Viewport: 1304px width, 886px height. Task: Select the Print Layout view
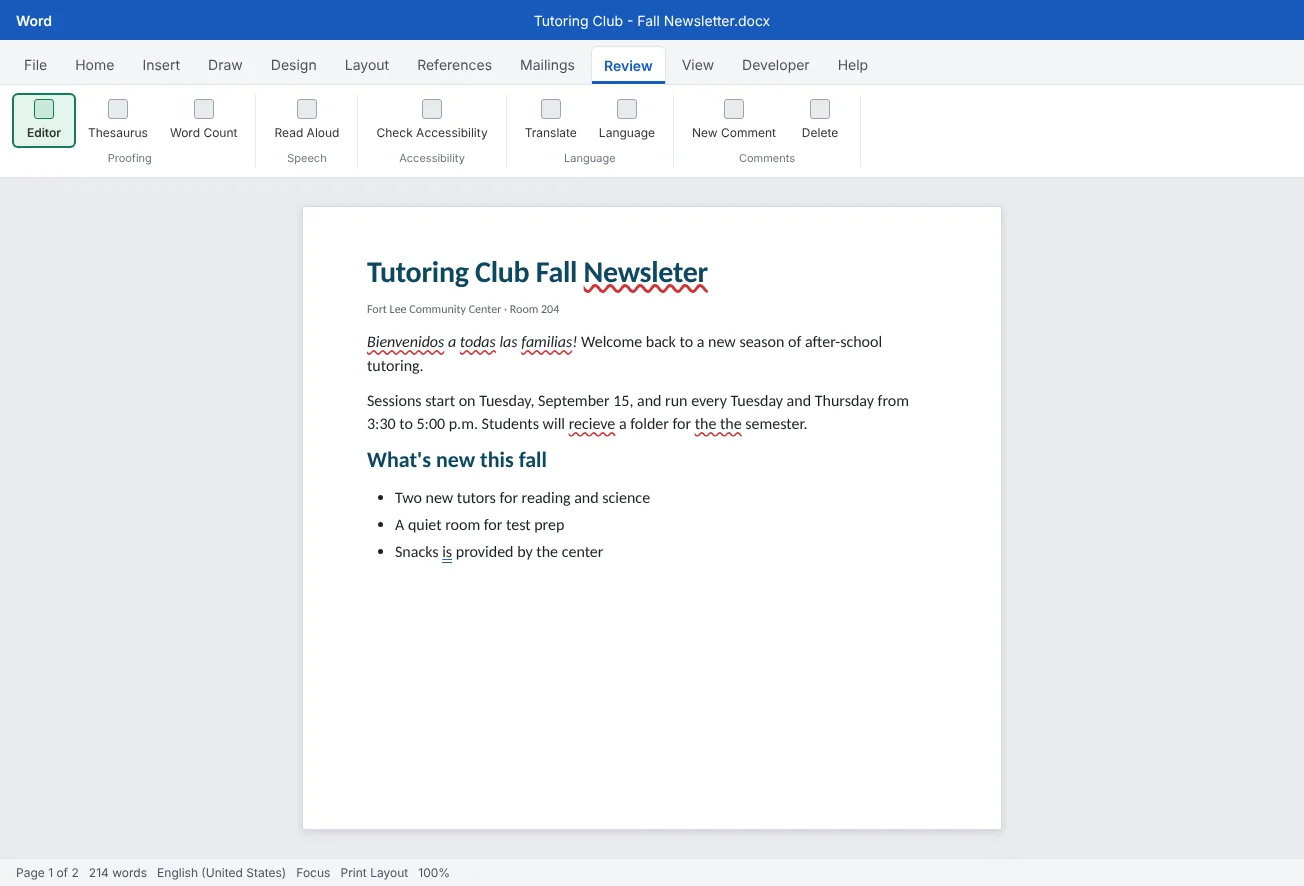[374, 873]
